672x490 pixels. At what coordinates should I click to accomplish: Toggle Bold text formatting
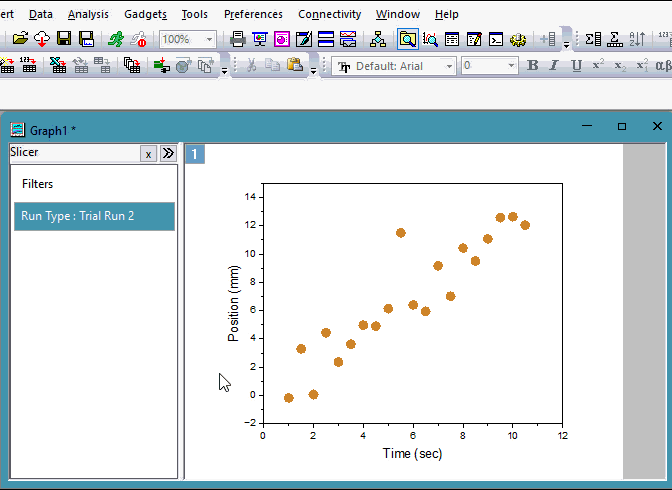pyautogui.click(x=532, y=66)
